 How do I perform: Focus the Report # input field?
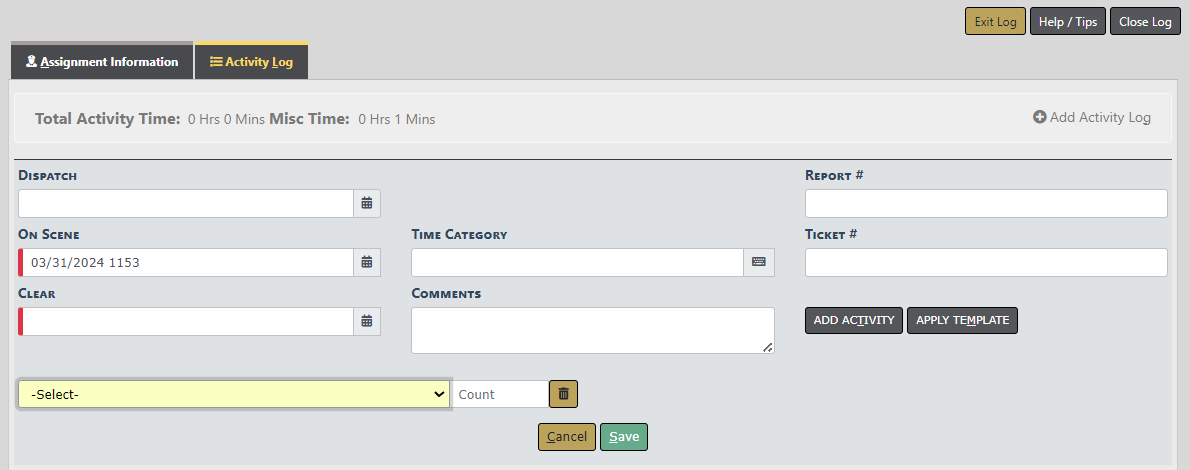[986, 203]
